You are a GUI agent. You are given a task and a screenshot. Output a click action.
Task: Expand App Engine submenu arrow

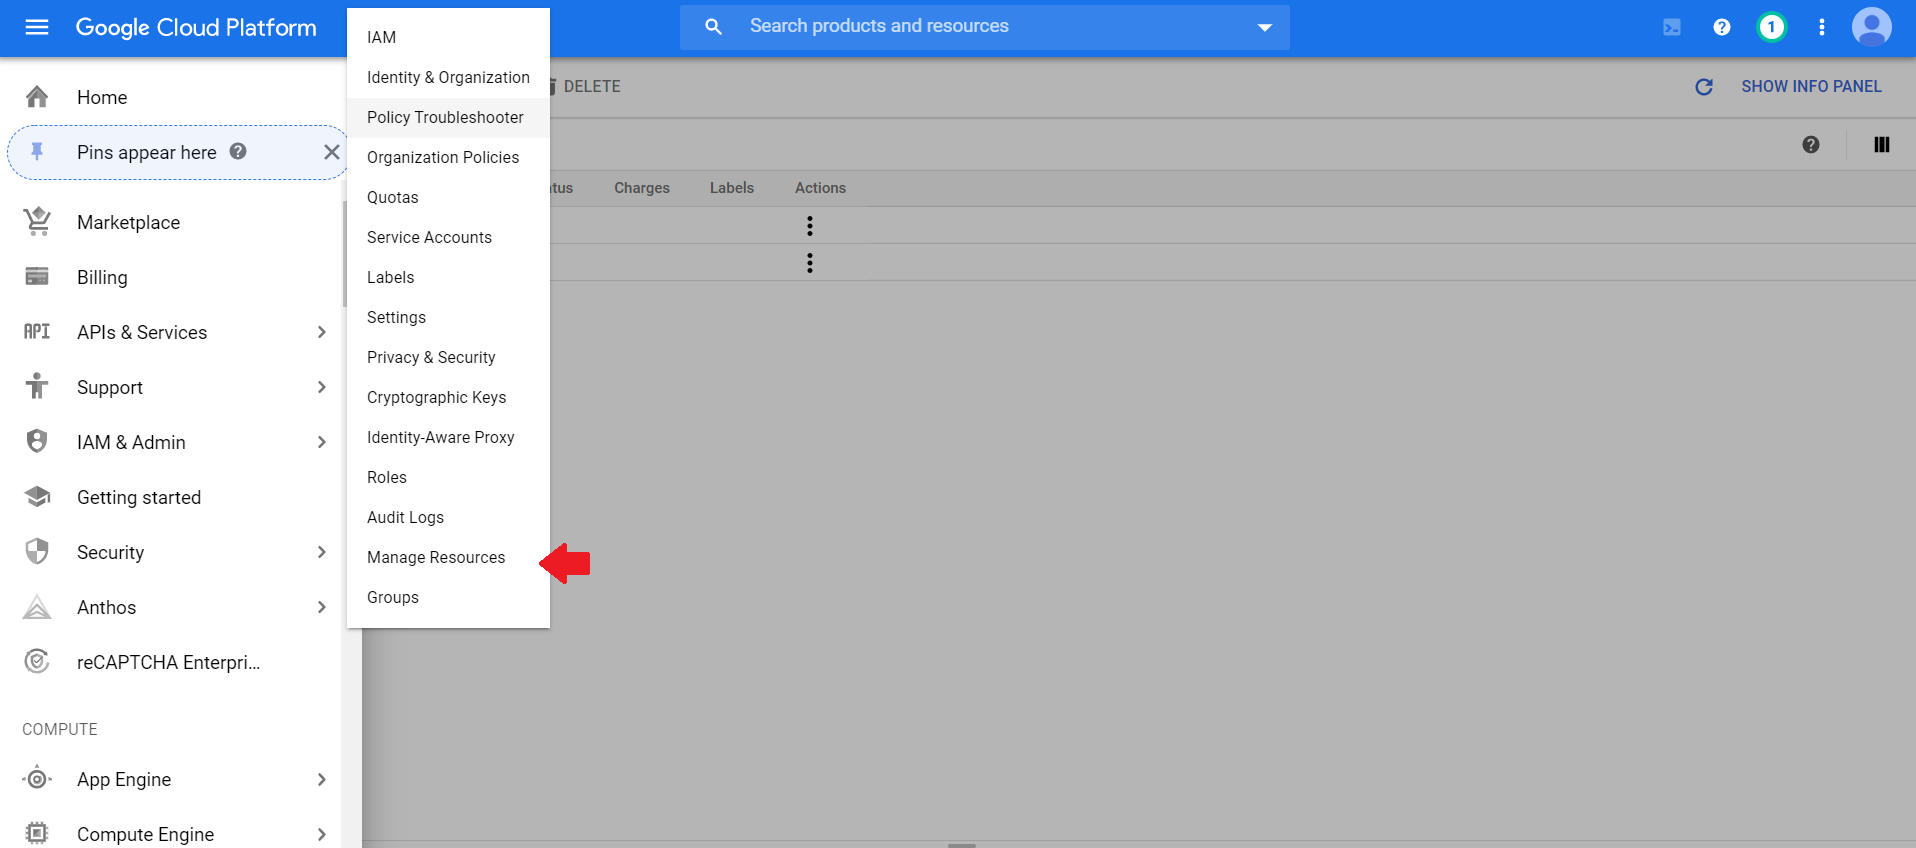tap(321, 779)
